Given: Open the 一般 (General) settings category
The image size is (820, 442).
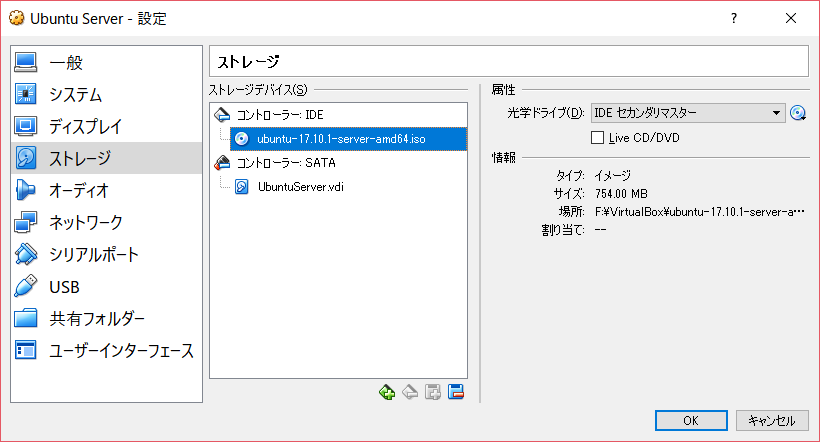Looking at the screenshot, I should click(x=106, y=63).
